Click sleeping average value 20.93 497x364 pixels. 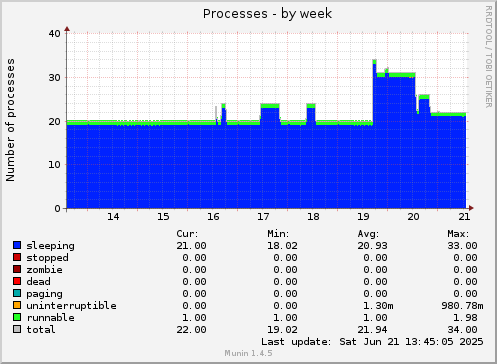pyautogui.click(x=372, y=246)
